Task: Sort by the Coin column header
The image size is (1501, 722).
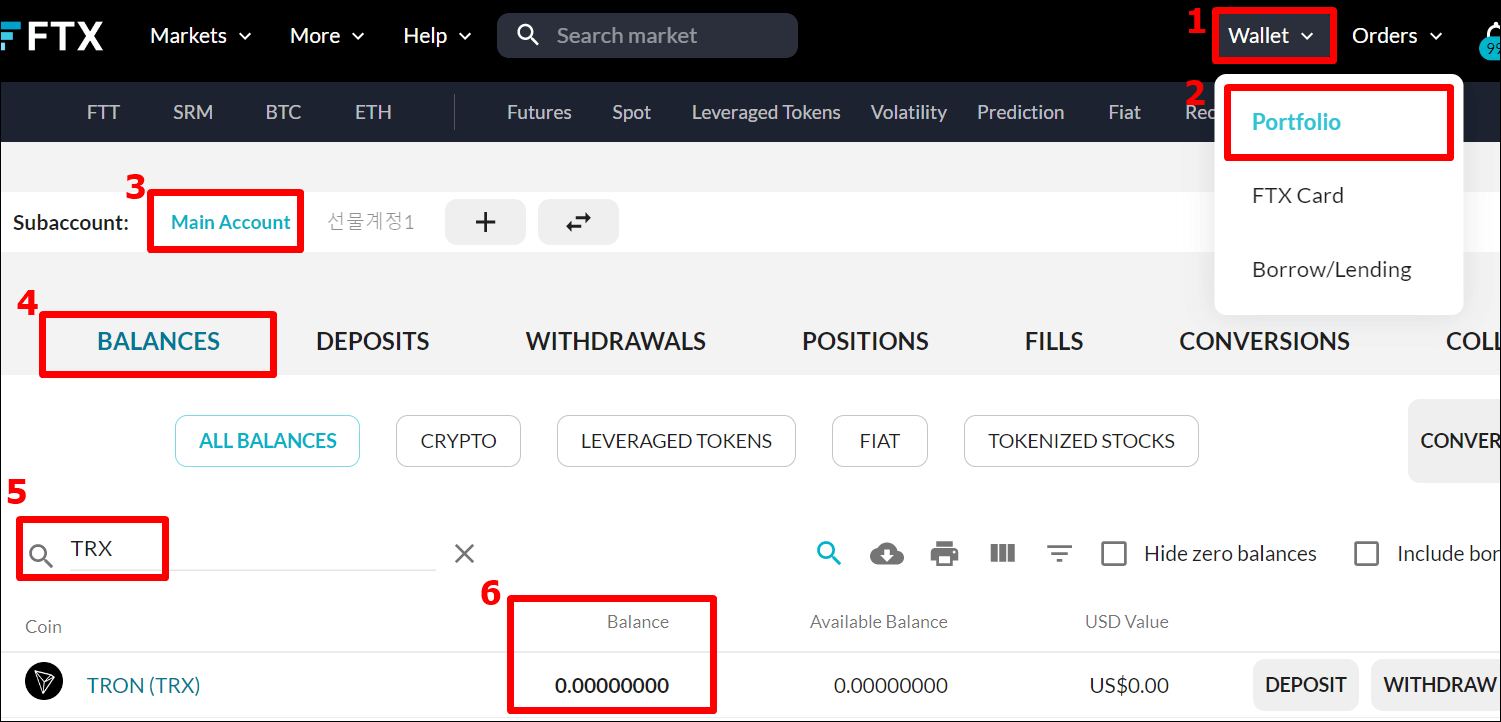Action: 43,627
